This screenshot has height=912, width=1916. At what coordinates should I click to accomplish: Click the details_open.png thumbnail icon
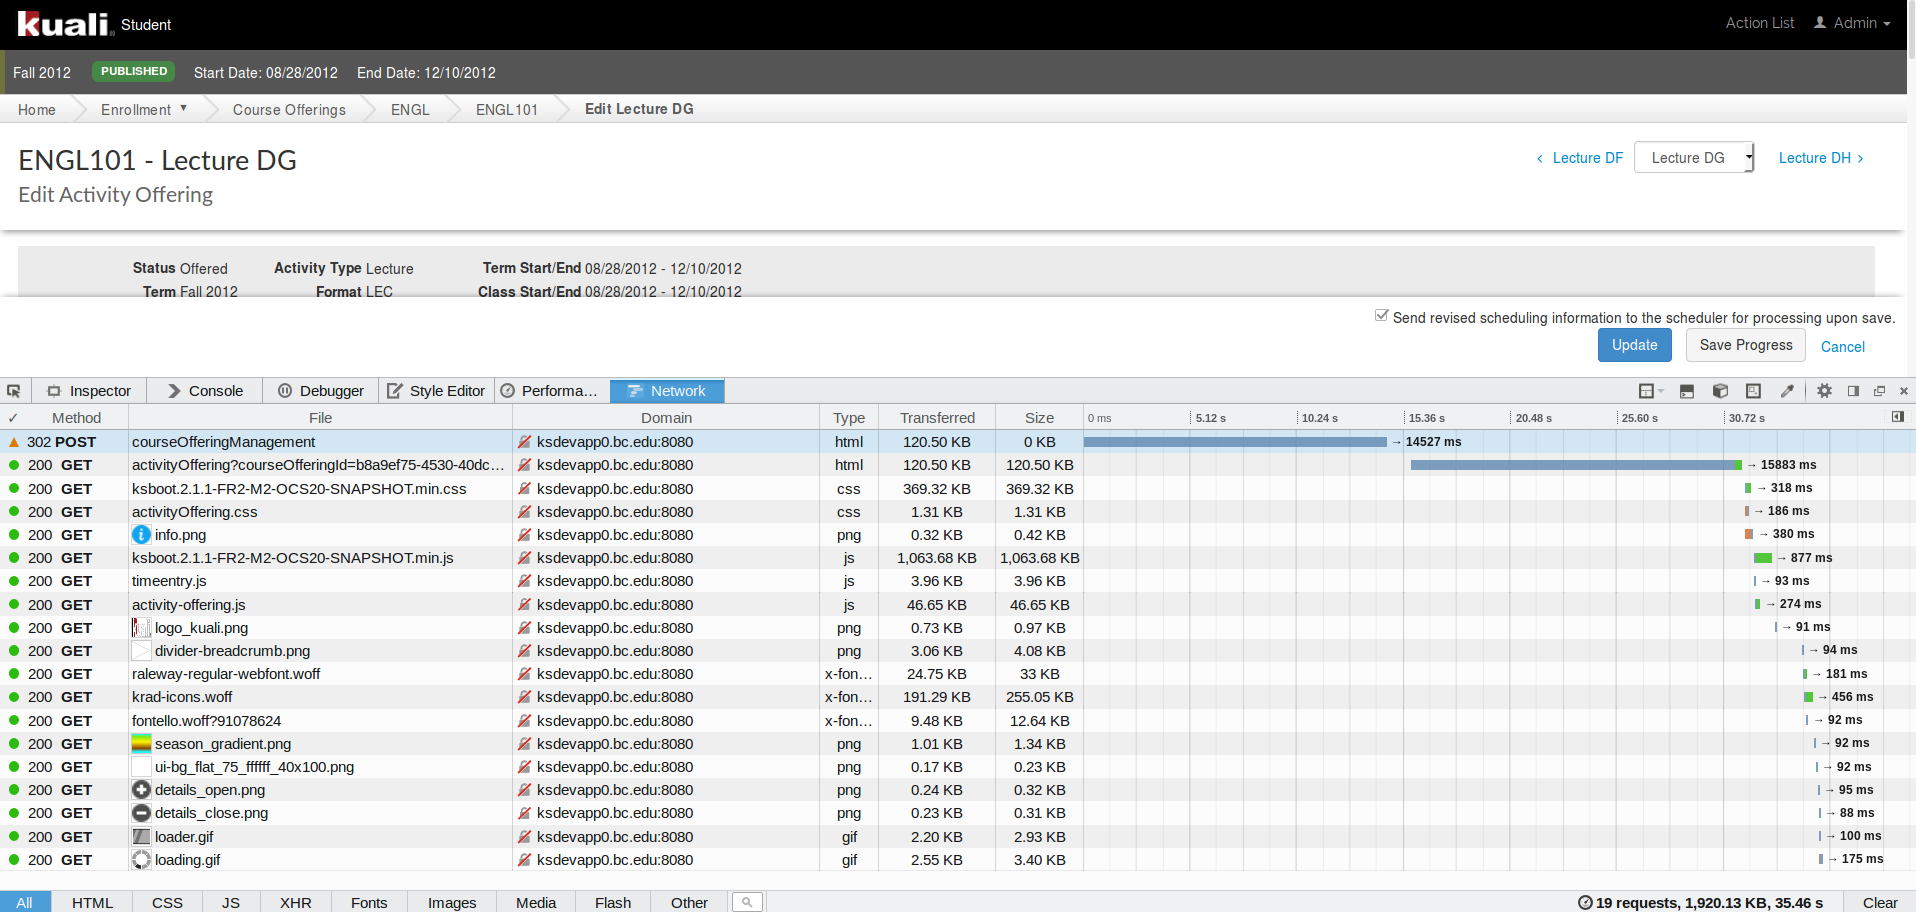tap(142, 790)
